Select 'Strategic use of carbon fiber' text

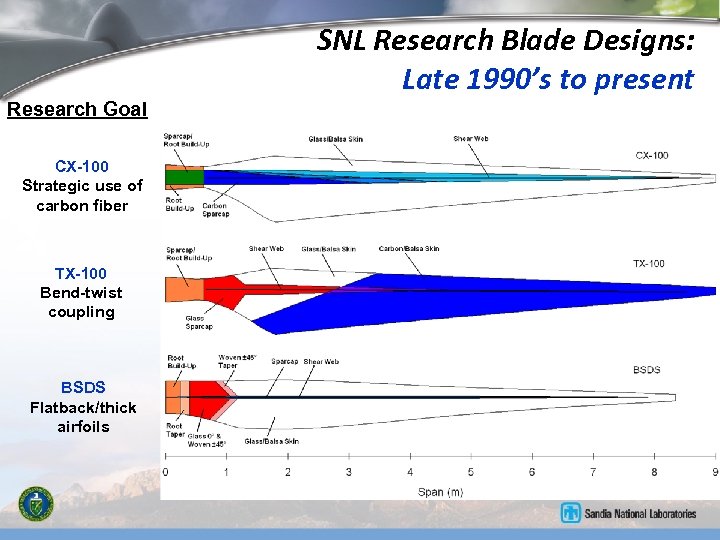(82, 196)
